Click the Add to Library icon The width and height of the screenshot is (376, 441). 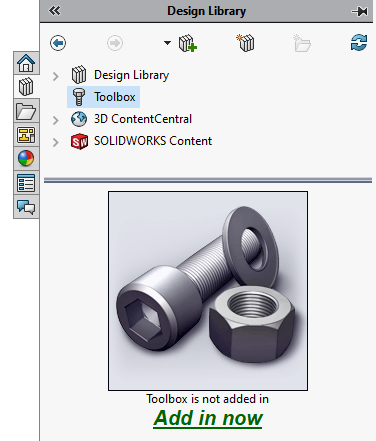[188, 43]
